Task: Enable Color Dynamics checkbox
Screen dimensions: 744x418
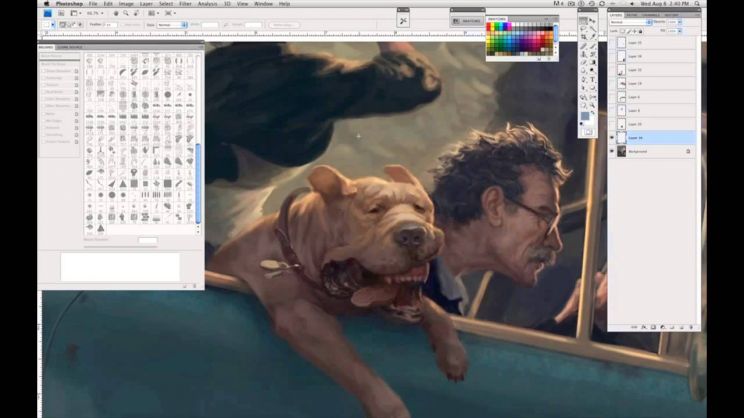Action: coord(43,99)
